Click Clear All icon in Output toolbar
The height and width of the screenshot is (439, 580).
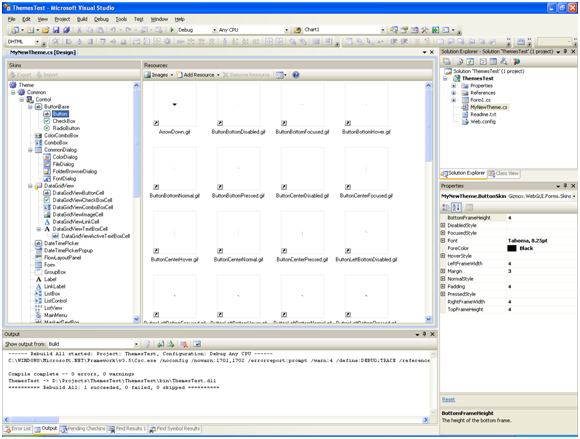point(184,344)
